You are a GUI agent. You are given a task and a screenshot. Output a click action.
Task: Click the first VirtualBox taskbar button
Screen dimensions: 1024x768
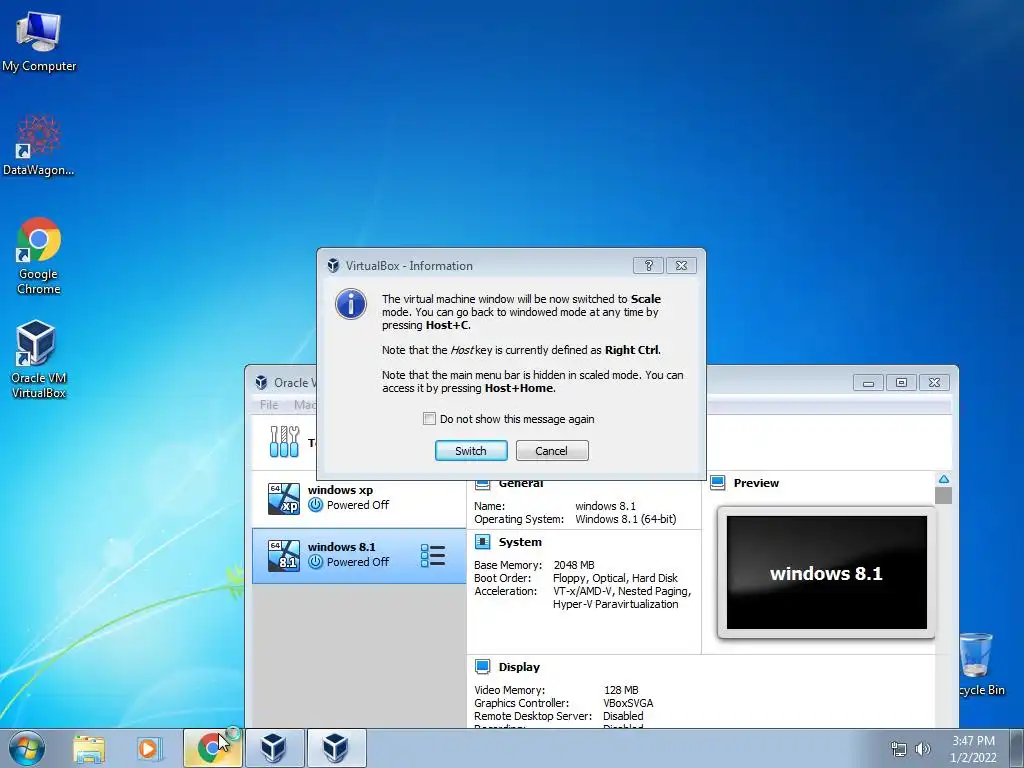click(x=274, y=748)
